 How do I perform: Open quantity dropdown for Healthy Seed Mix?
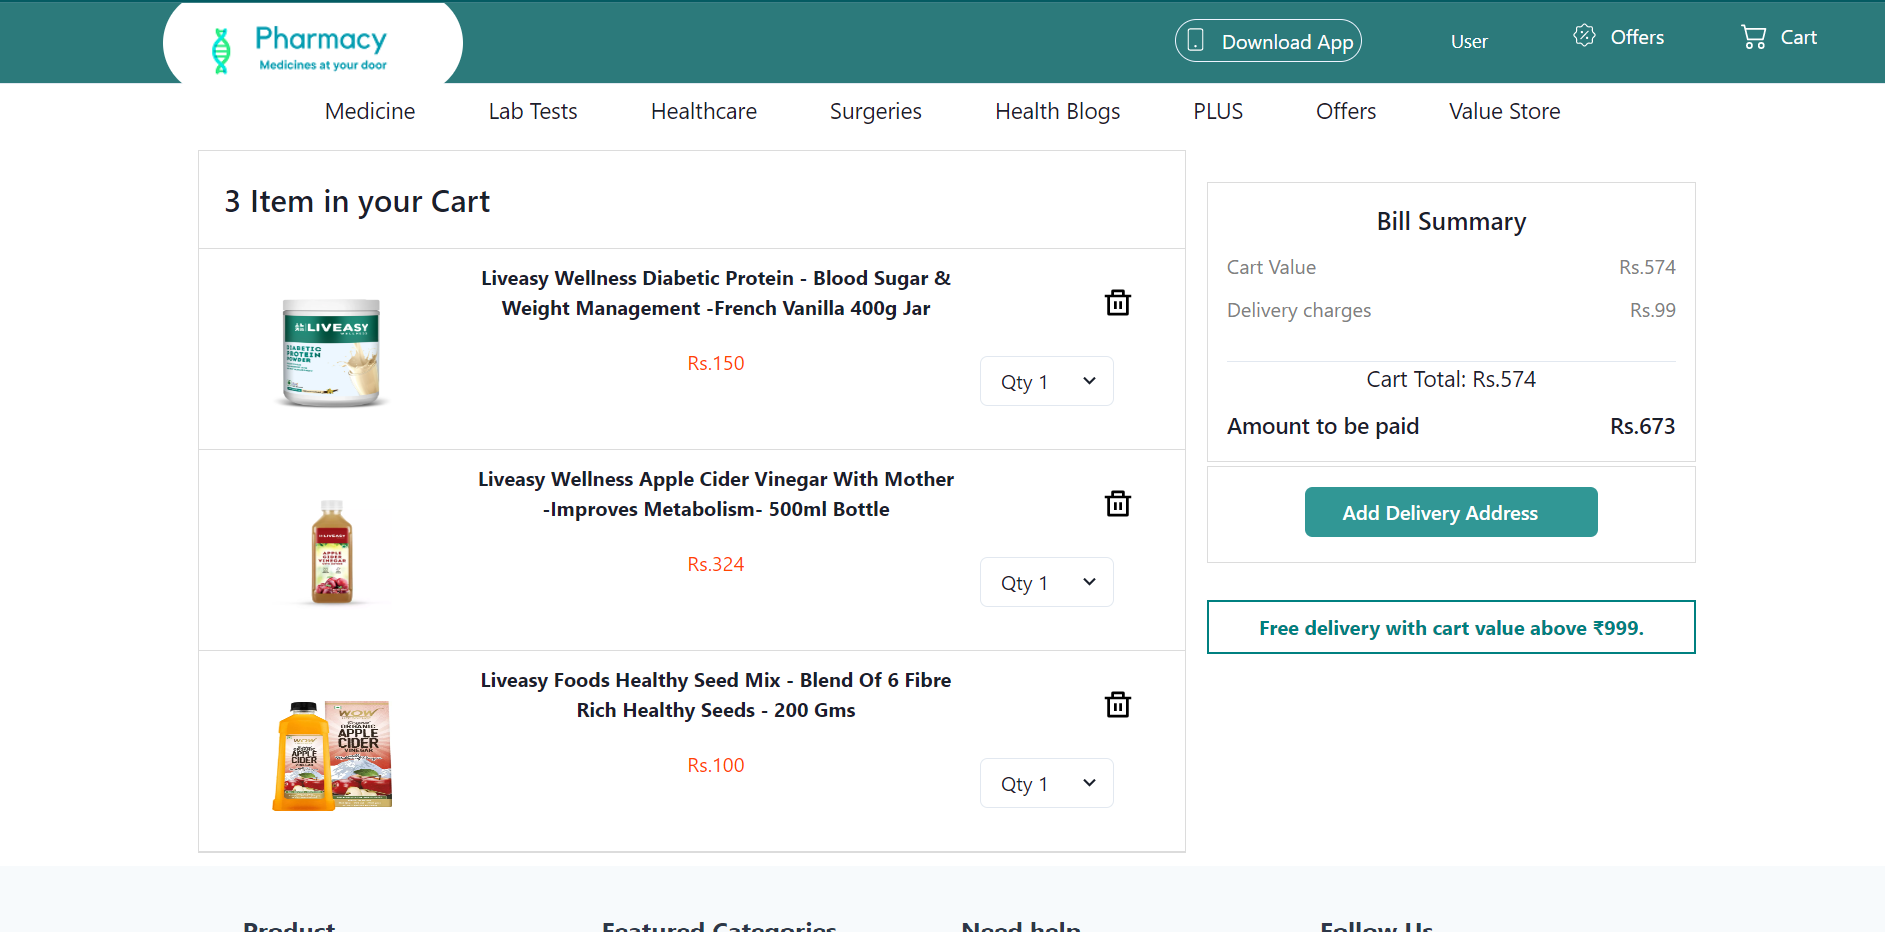coord(1046,783)
